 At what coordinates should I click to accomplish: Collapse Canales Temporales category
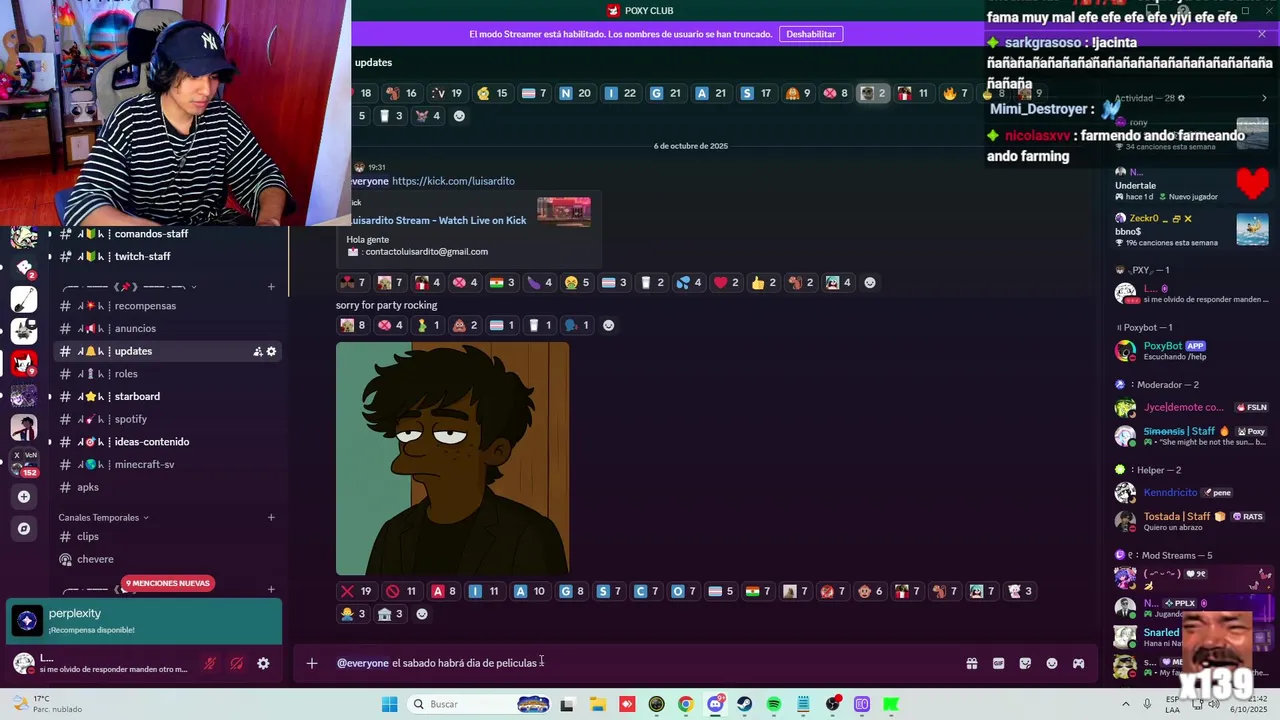[103, 517]
